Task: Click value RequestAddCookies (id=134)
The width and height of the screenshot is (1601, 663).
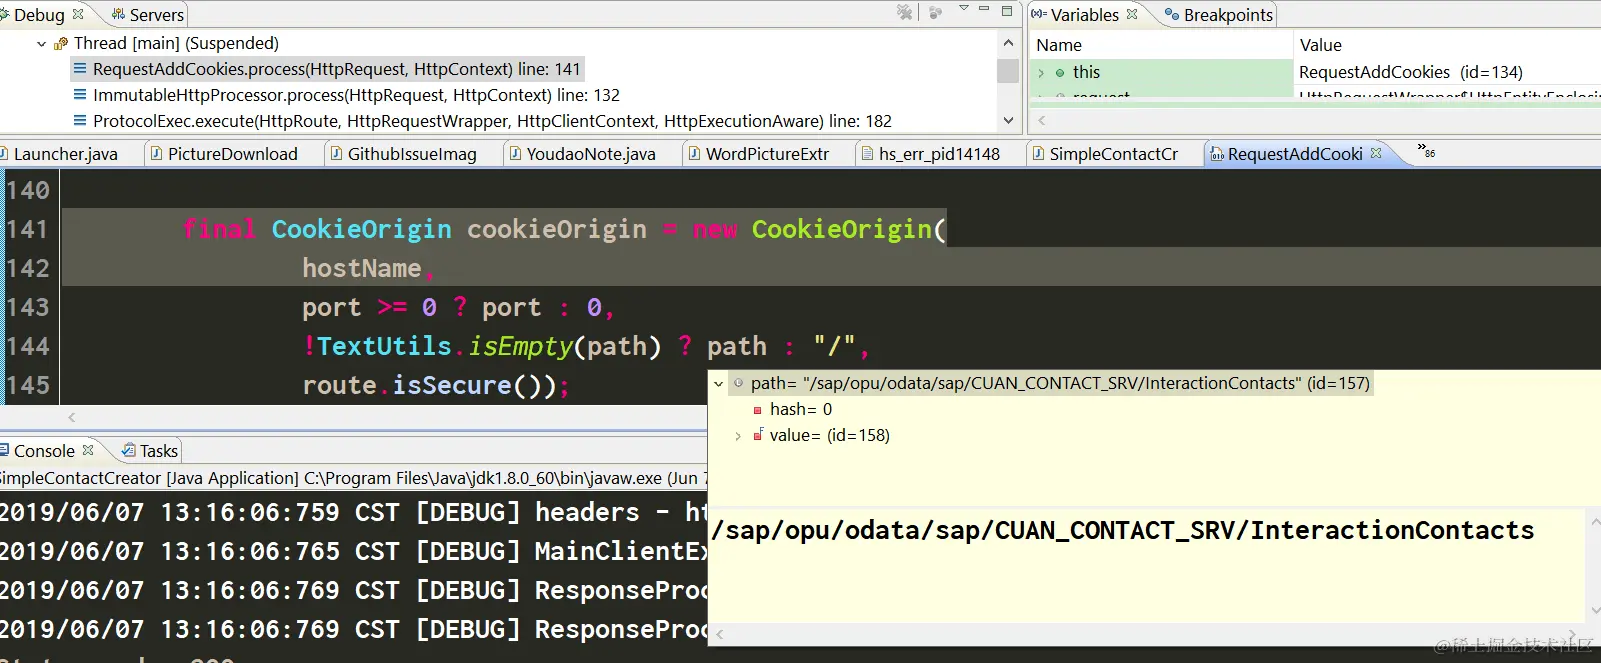Action: 1410,72
